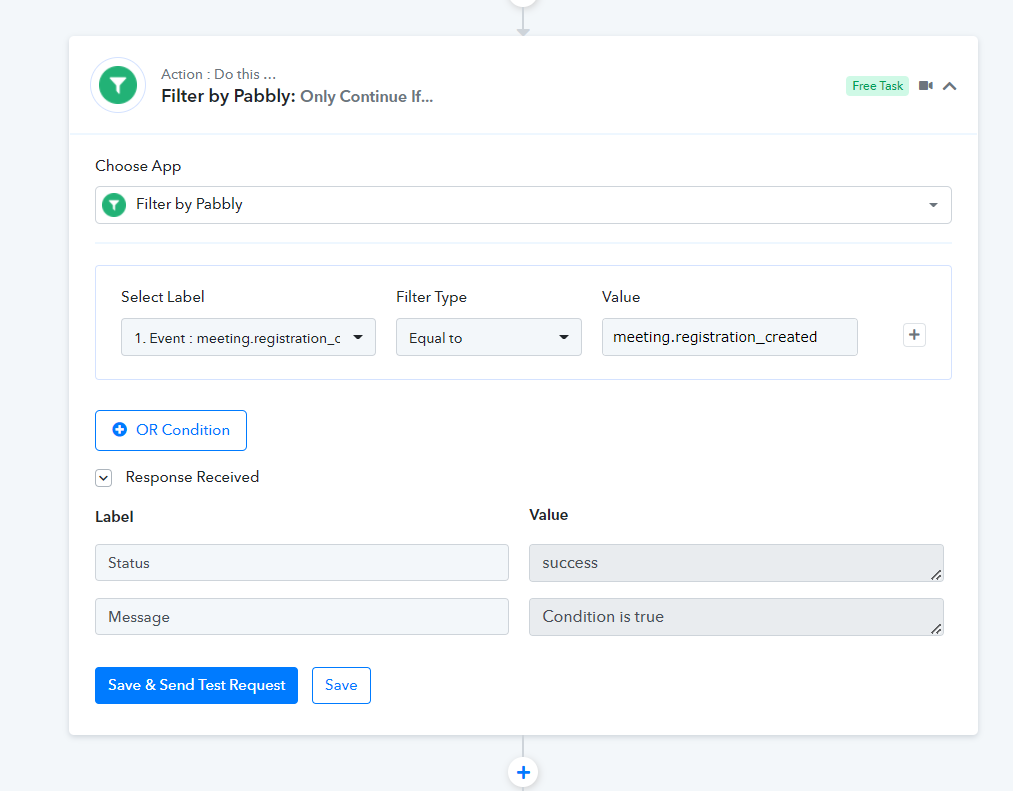
Task: Click the small filter icon in Choose App field
Action: [x=114, y=205]
